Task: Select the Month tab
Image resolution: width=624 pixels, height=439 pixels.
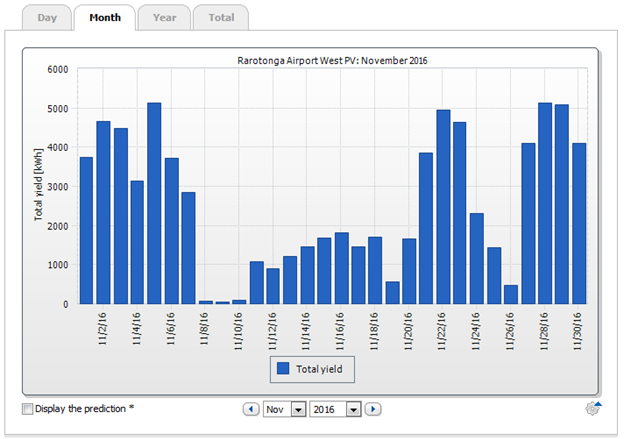Action: (x=104, y=18)
